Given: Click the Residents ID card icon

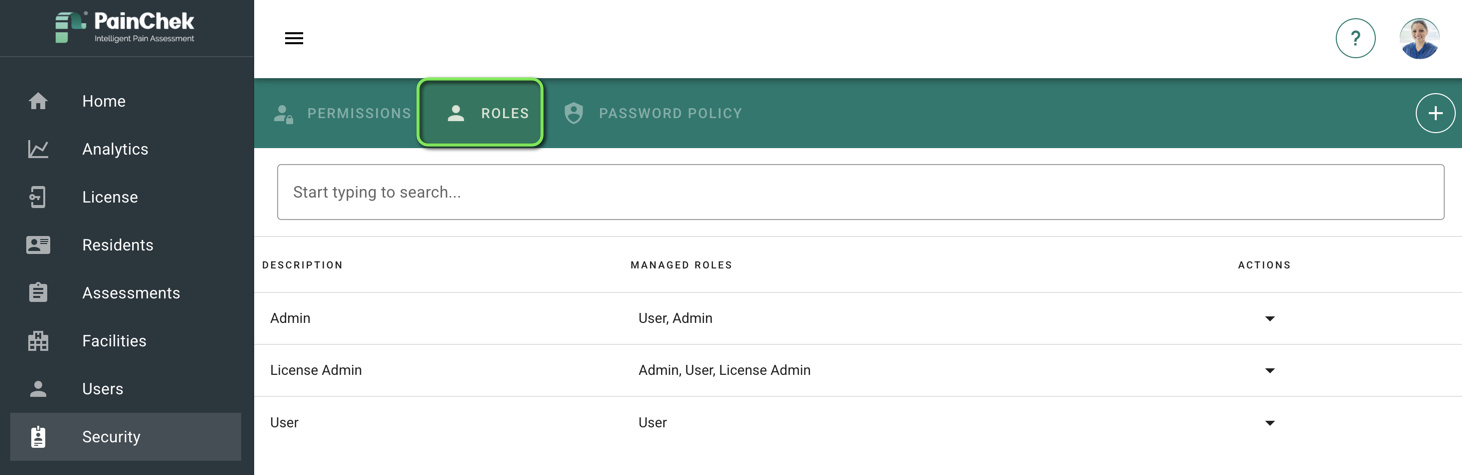Looking at the screenshot, I should (38, 245).
